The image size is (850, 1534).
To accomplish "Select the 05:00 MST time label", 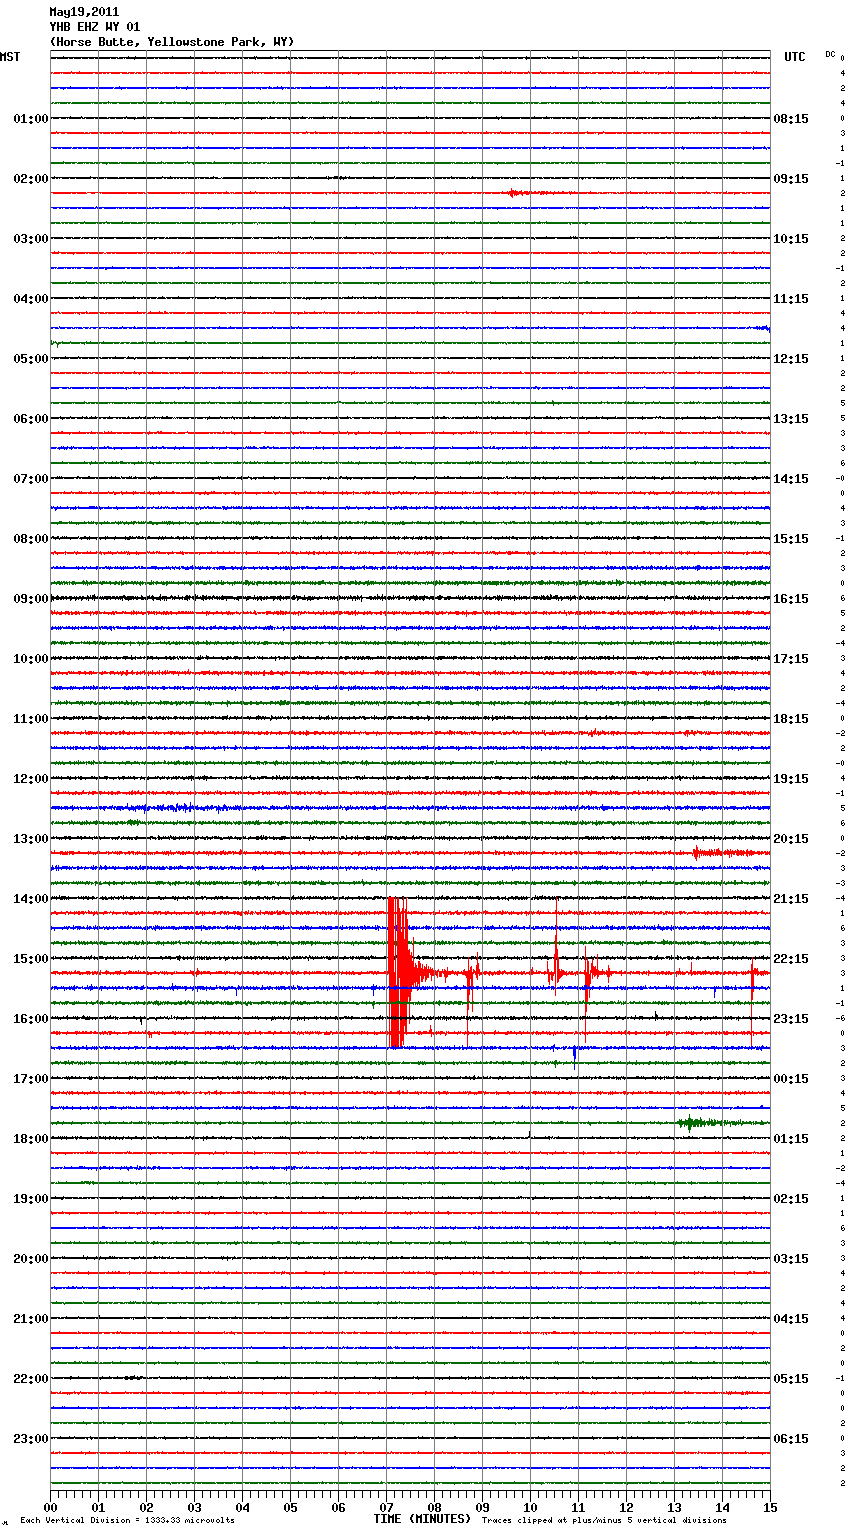I will [31, 359].
